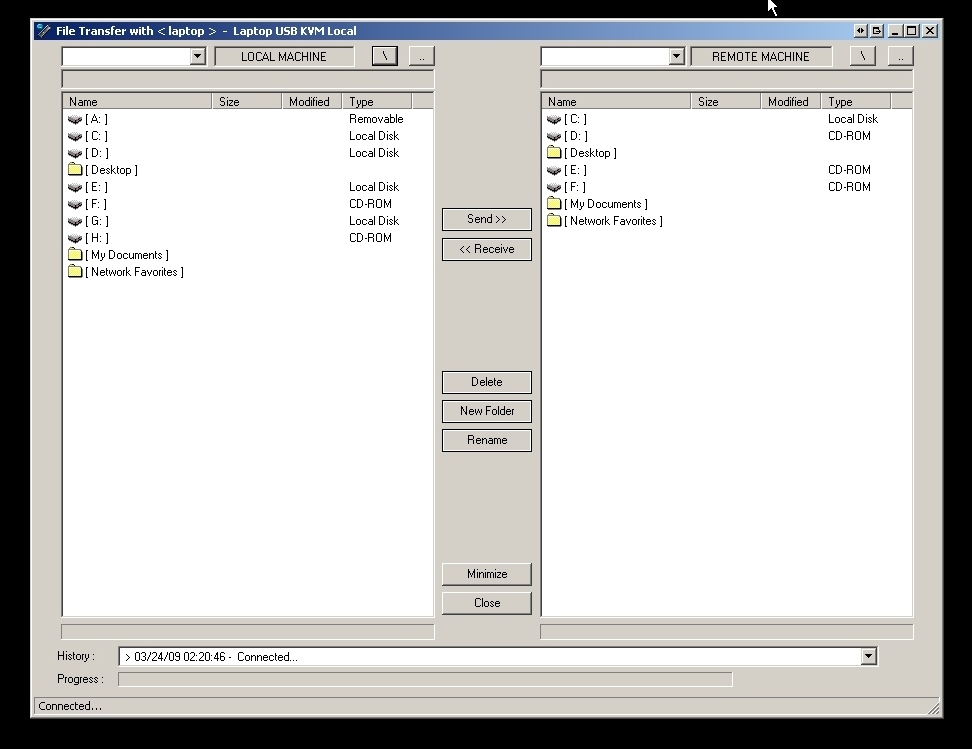Click the remote current path field
The width and height of the screenshot is (972, 749).
[x=727, y=79]
